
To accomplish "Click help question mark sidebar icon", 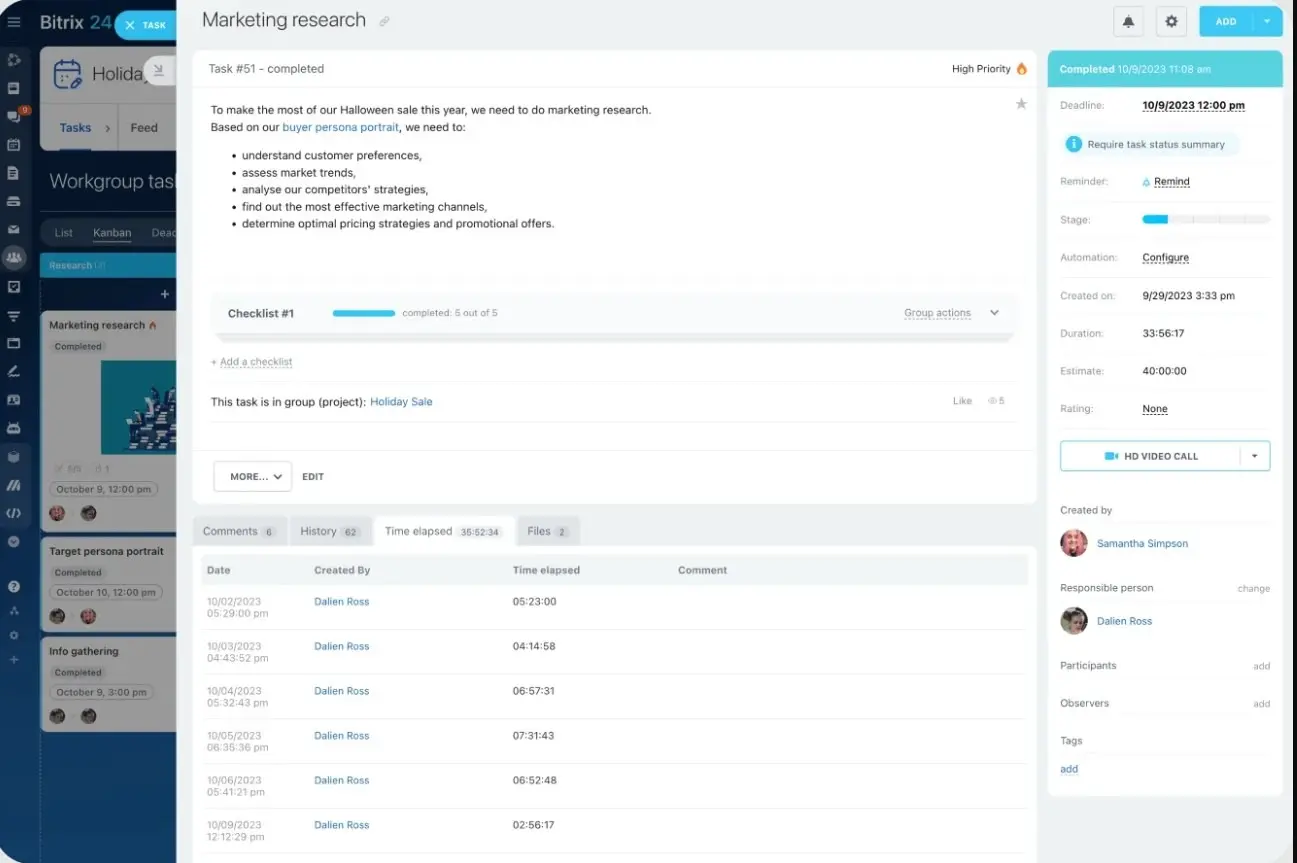I will [14, 587].
